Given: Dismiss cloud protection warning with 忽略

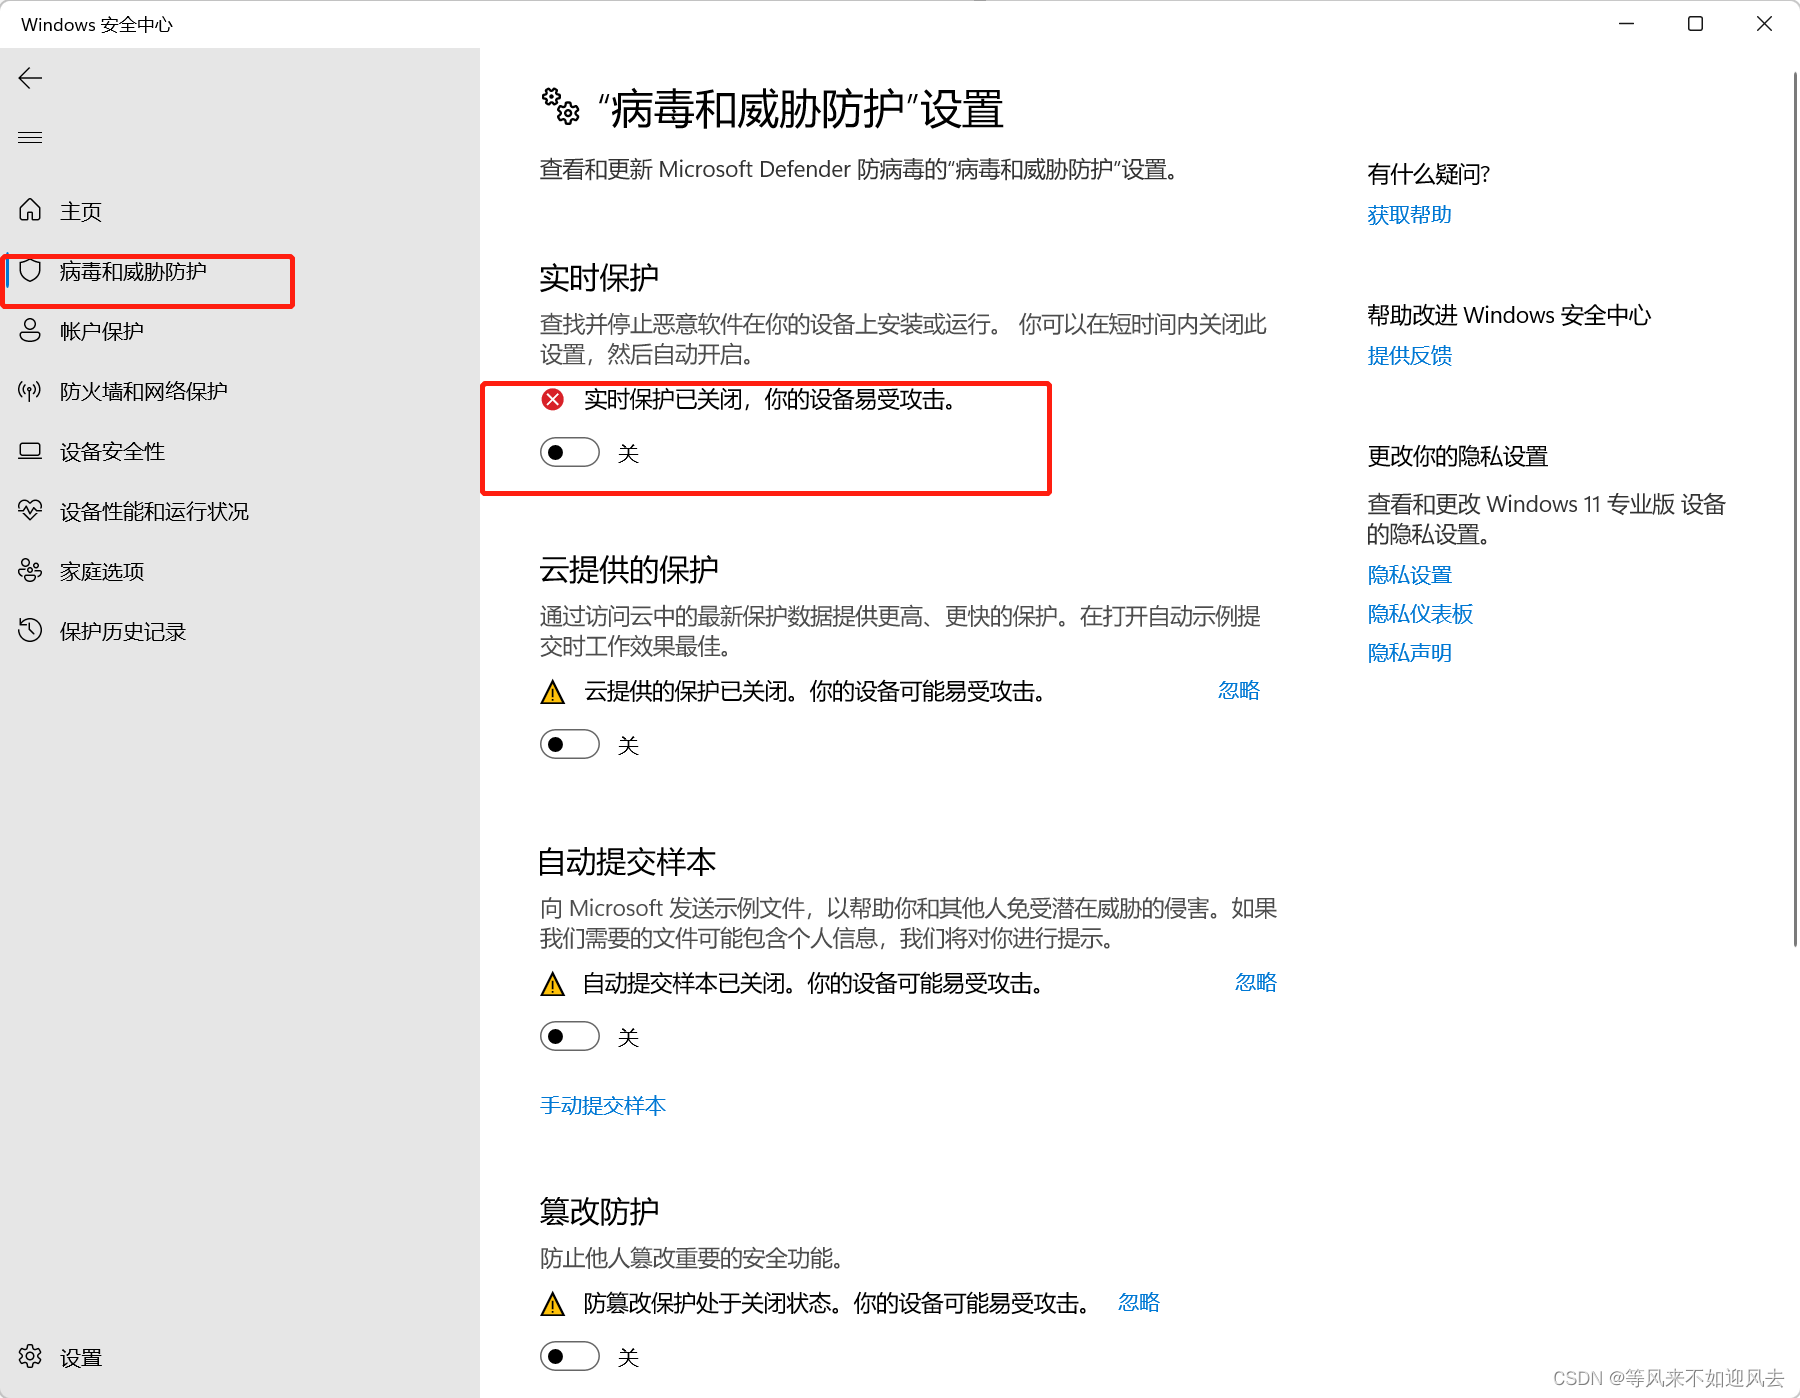Looking at the screenshot, I should pos(1238,691).
